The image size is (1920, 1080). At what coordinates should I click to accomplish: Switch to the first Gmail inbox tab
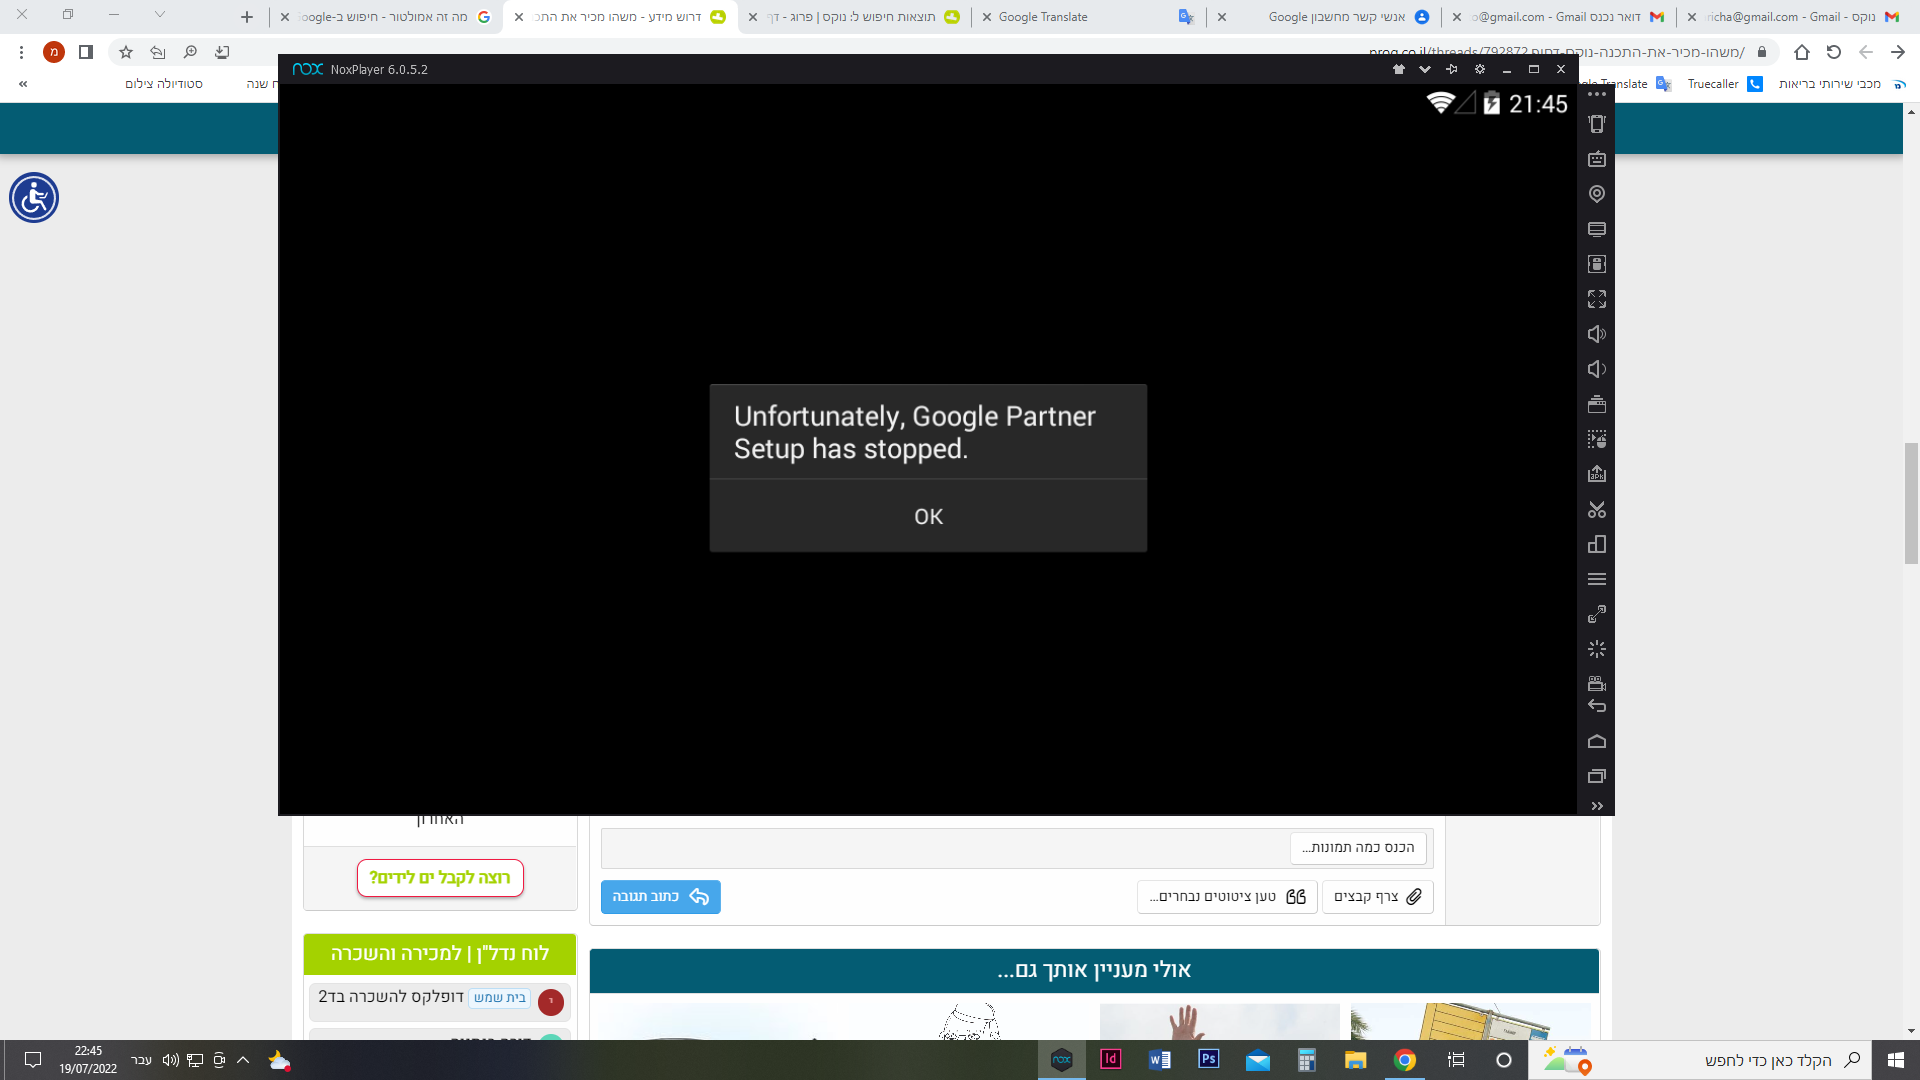click(1559, 17)
